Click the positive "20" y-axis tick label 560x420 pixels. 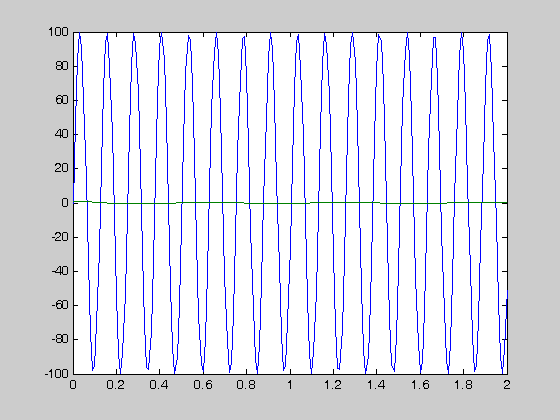pyautogui.click(x=62, y=168)
